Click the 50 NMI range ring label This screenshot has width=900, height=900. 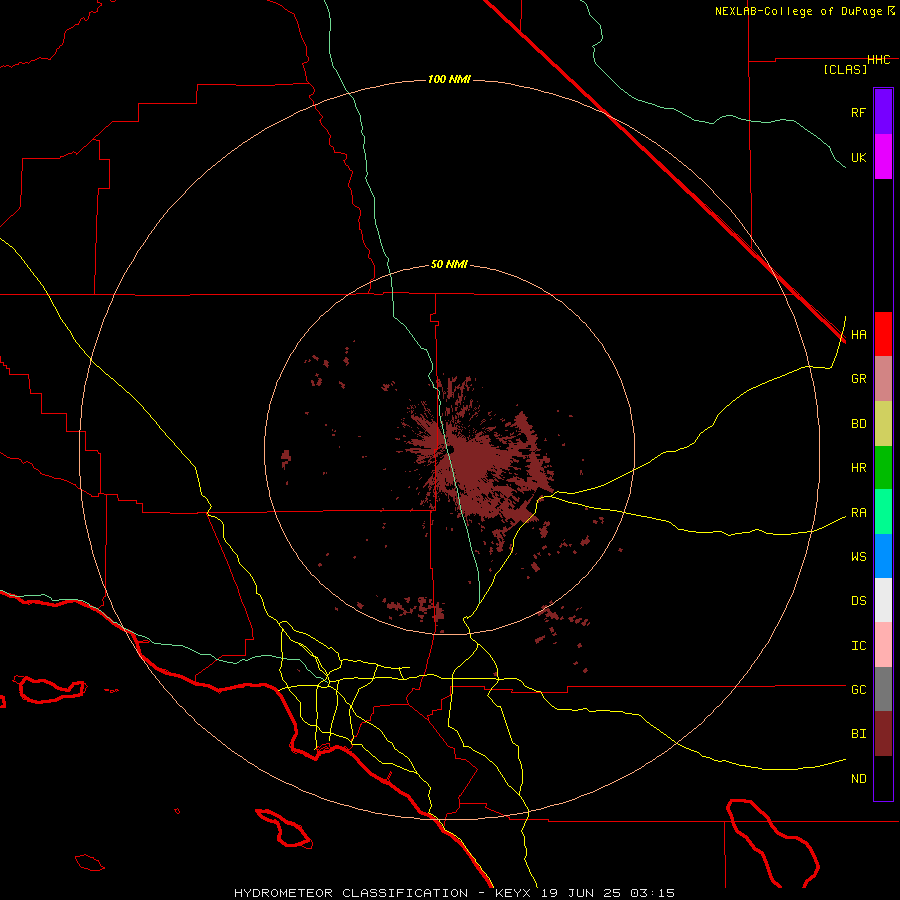tap(449, 265)
